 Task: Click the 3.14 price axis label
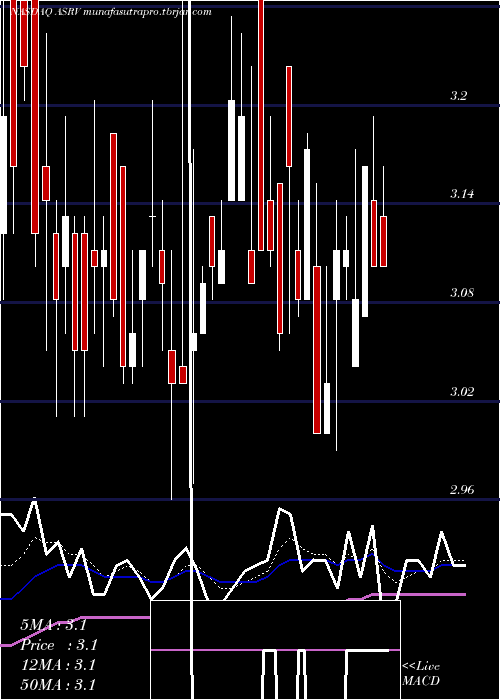pos(461,194)
